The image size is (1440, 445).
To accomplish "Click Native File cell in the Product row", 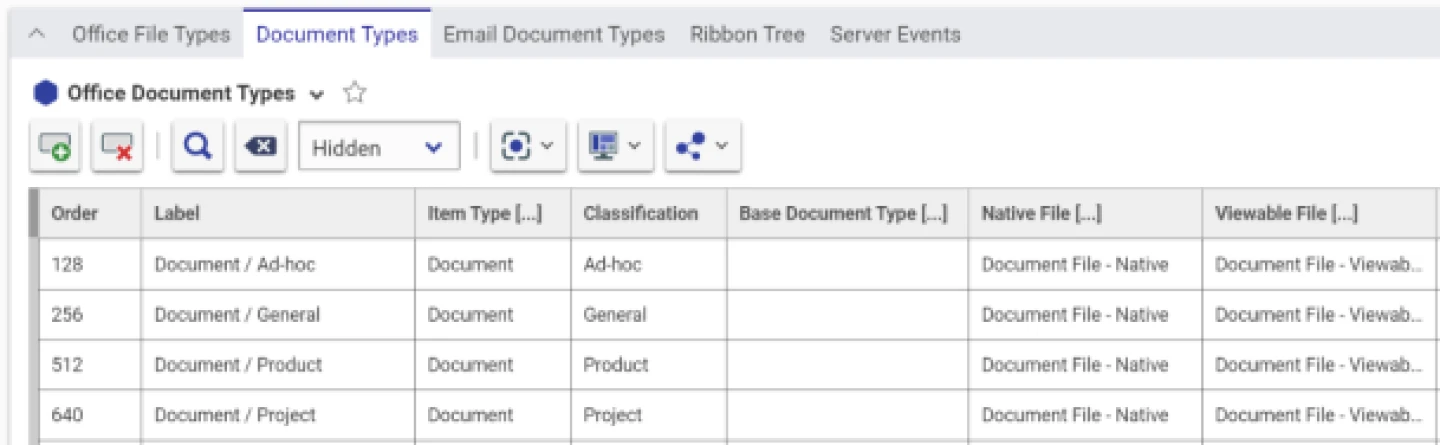I will point(1085,365).
